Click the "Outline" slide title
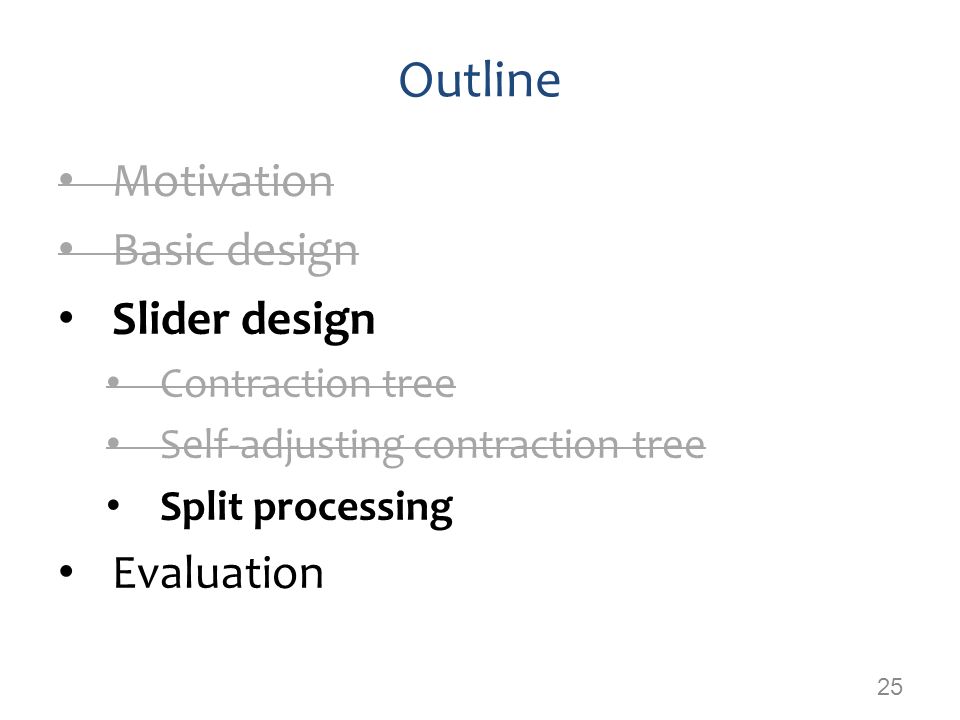This screenshot has height=720, width=960. pyautogui.click(x=479, y=80)
